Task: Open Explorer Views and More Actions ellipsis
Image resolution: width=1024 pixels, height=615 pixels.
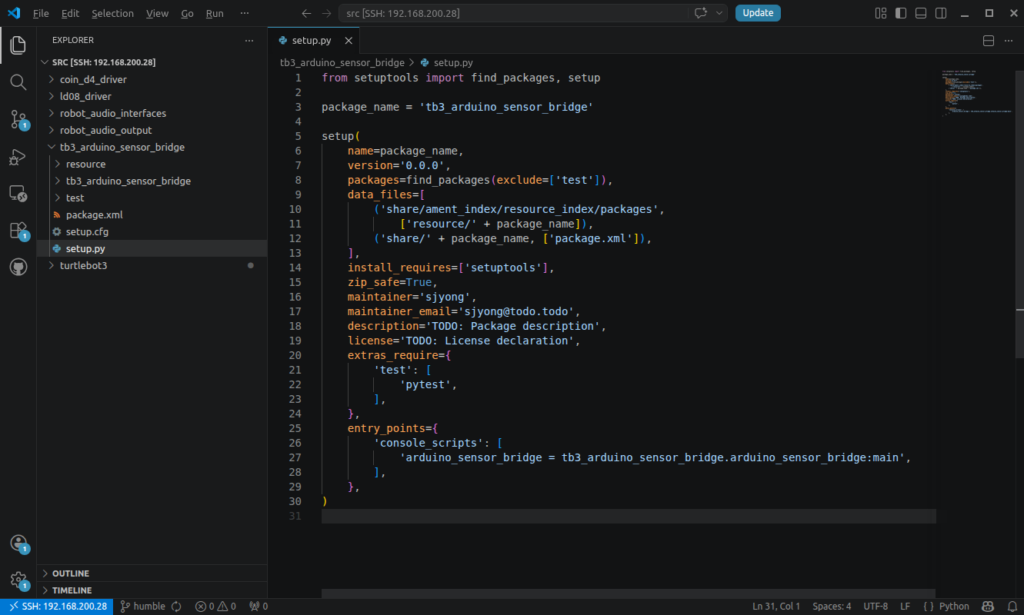Action: tap(249, 40)
